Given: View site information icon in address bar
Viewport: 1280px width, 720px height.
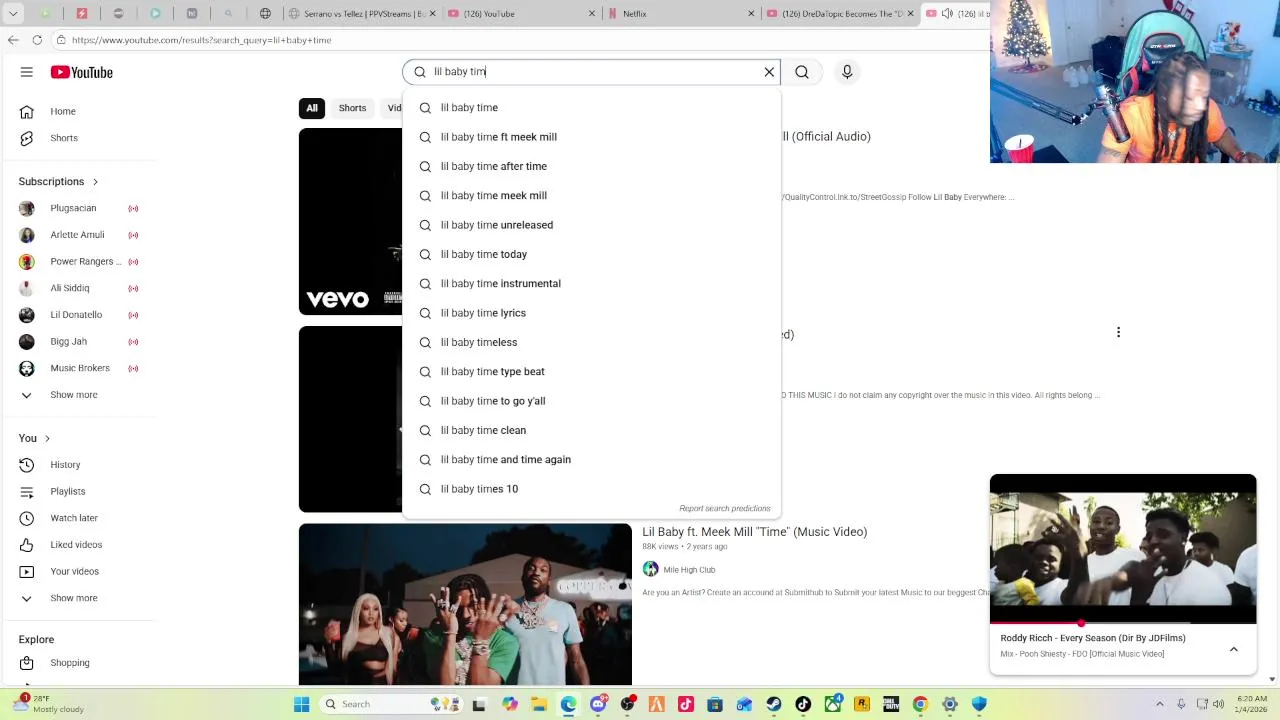Looking at the screenshot, I should [61, 40].
